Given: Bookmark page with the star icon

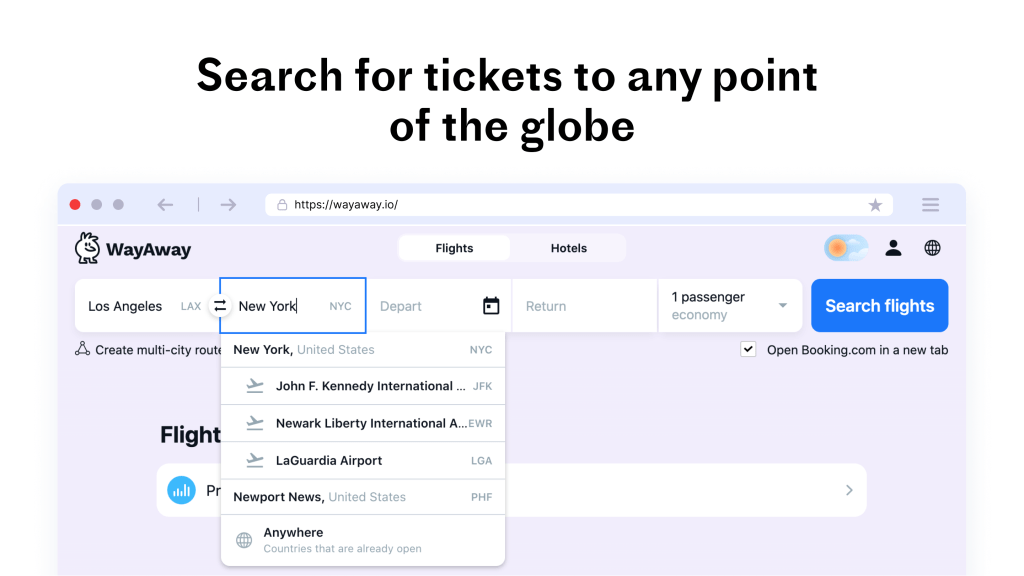Looking at the screenshot, I should tap(875, 205).
